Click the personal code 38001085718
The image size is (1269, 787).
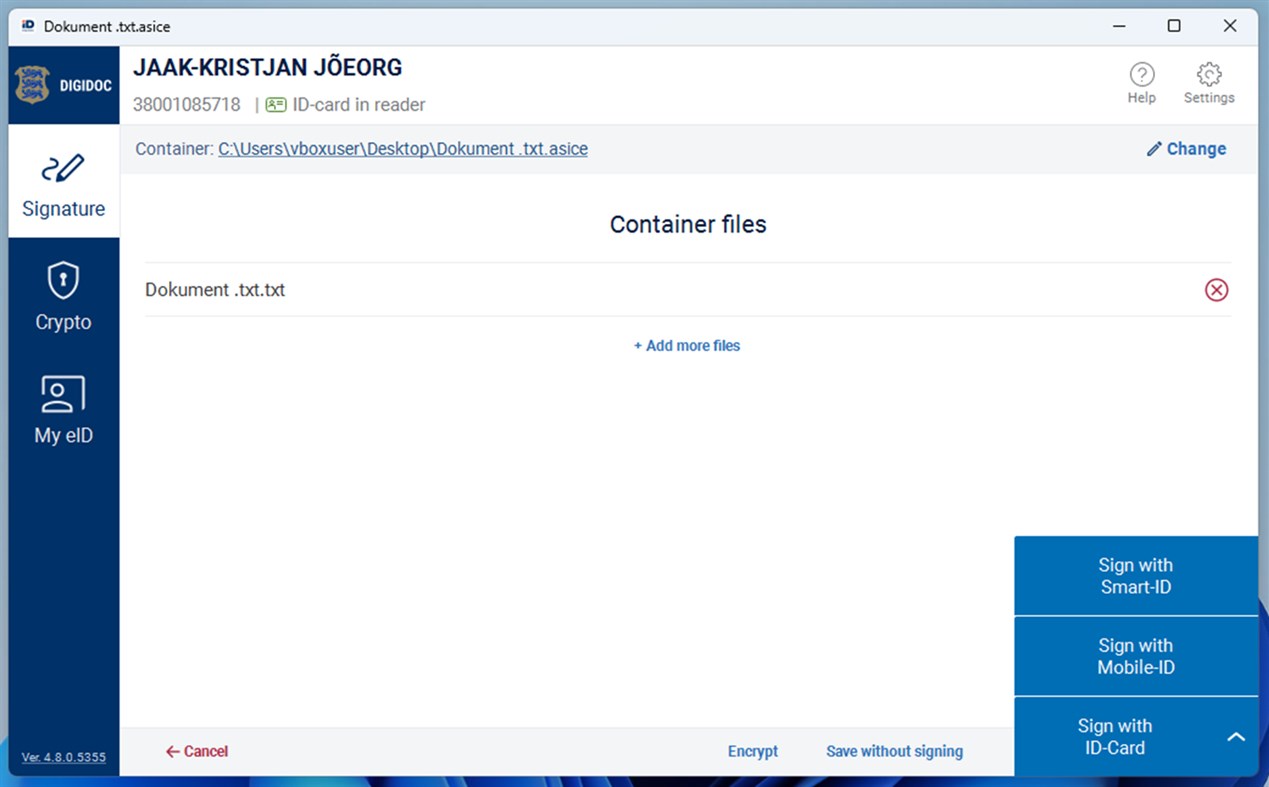pos(187,104)
